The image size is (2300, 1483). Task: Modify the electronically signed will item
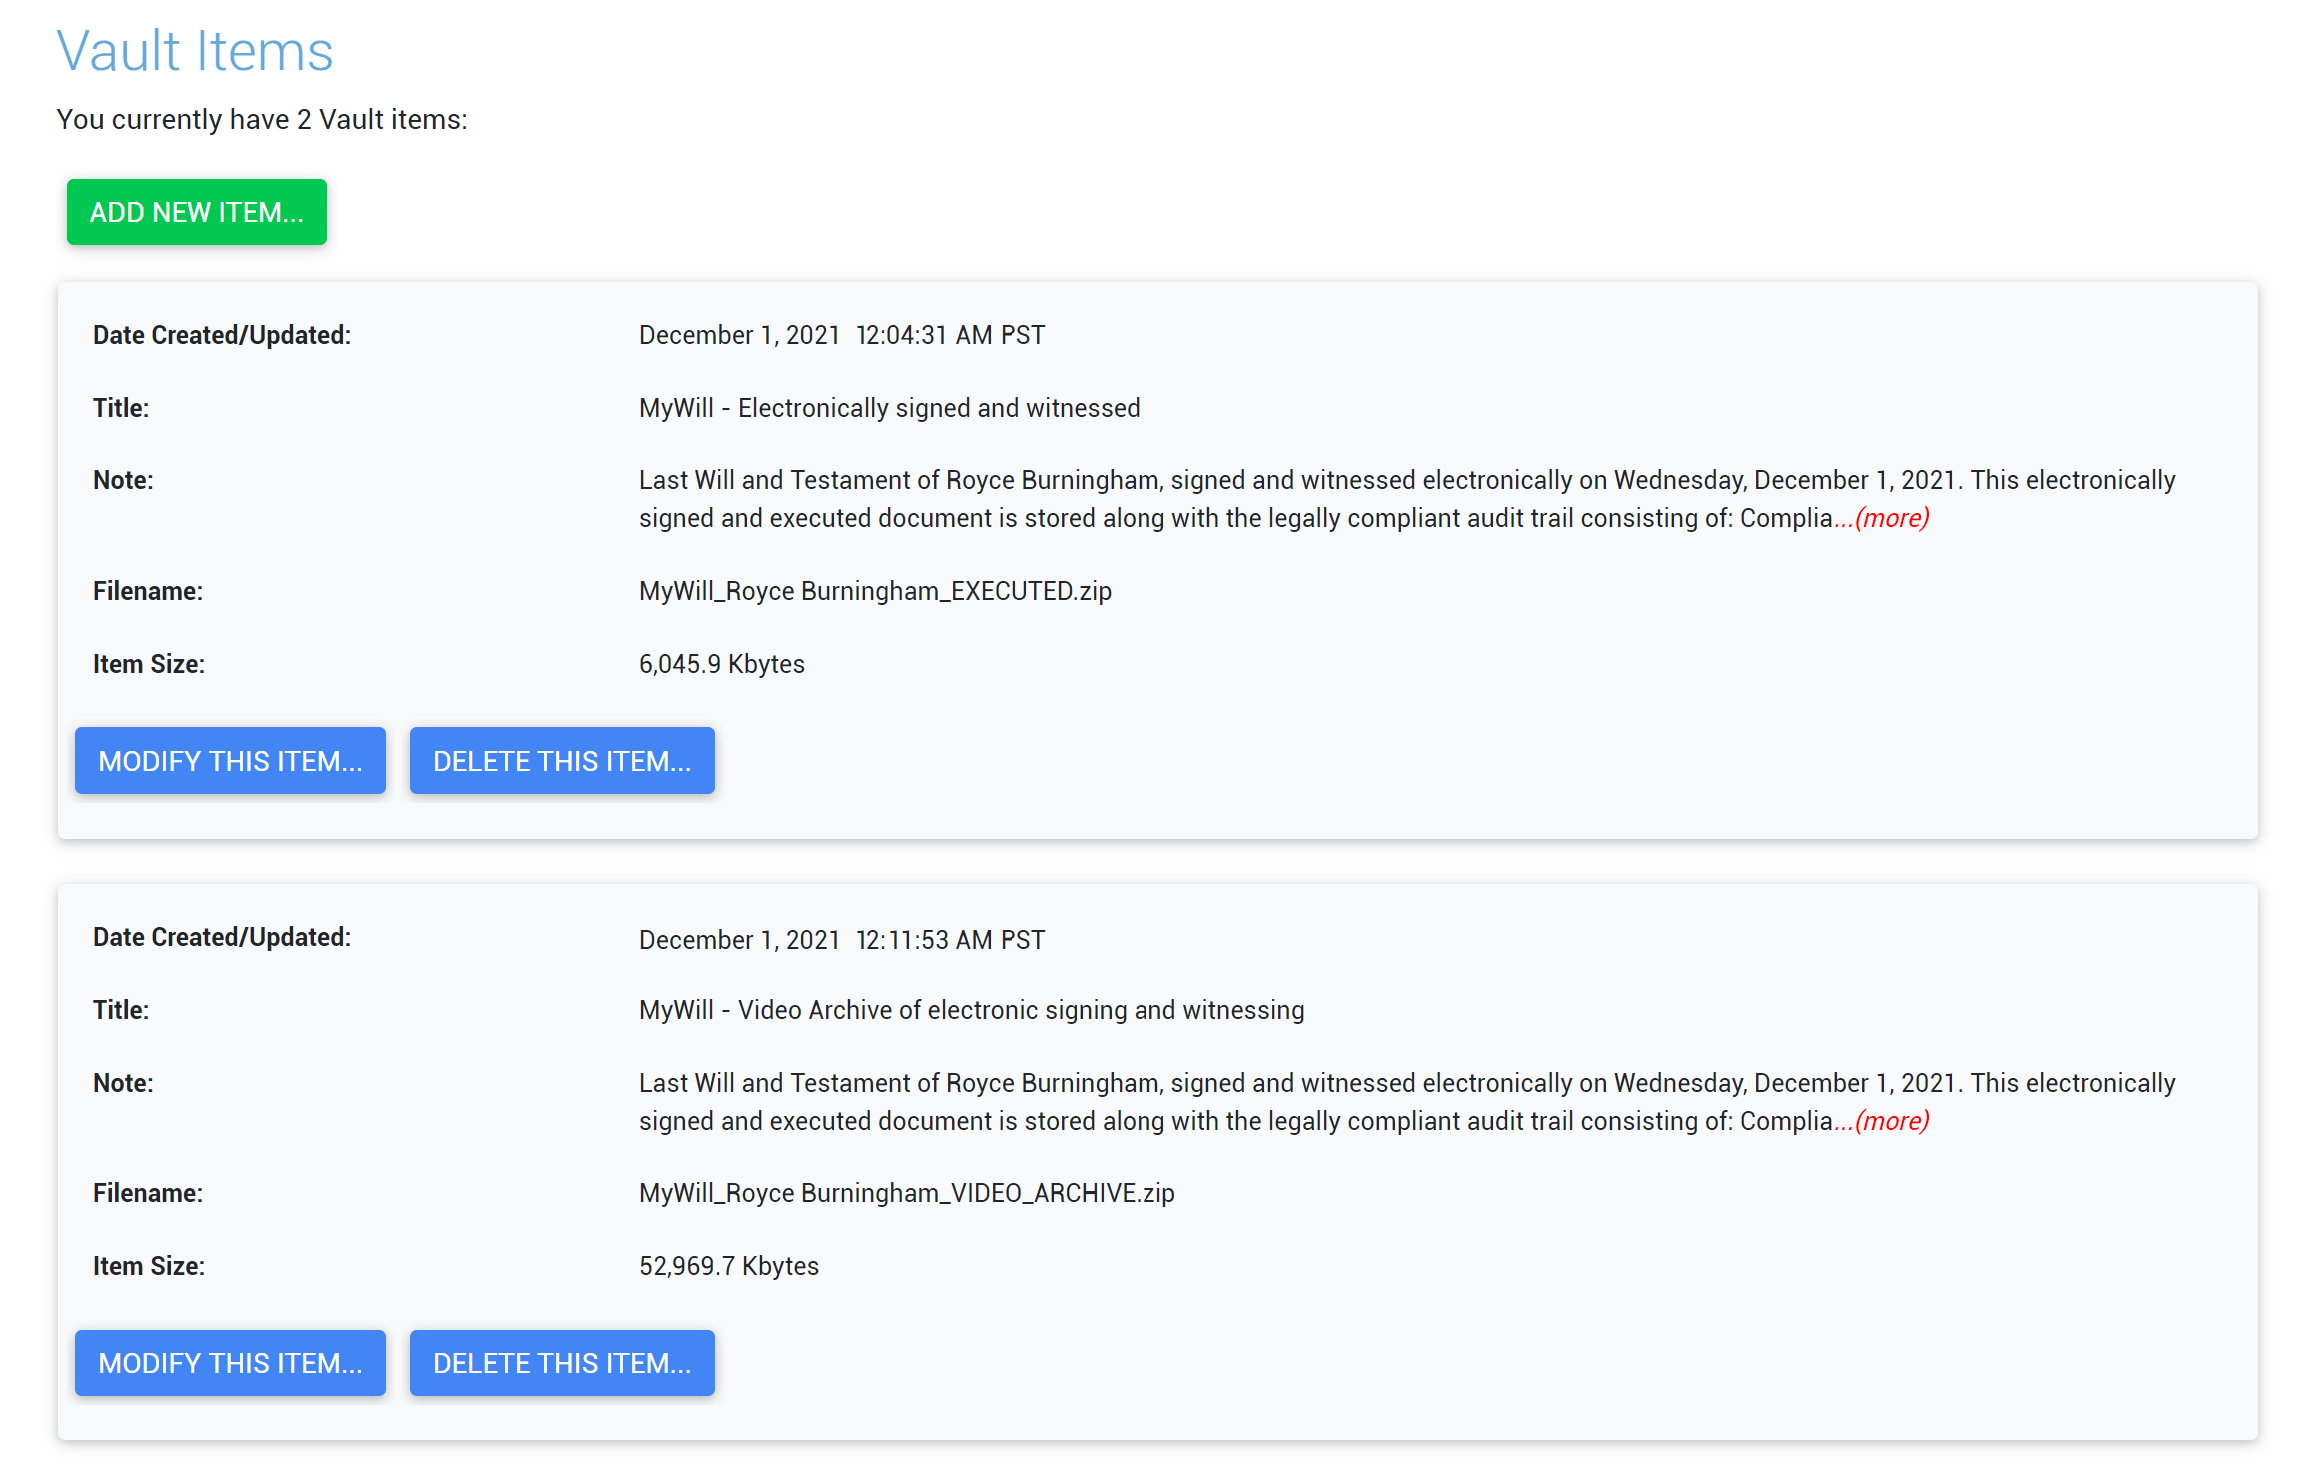(230, 761)
